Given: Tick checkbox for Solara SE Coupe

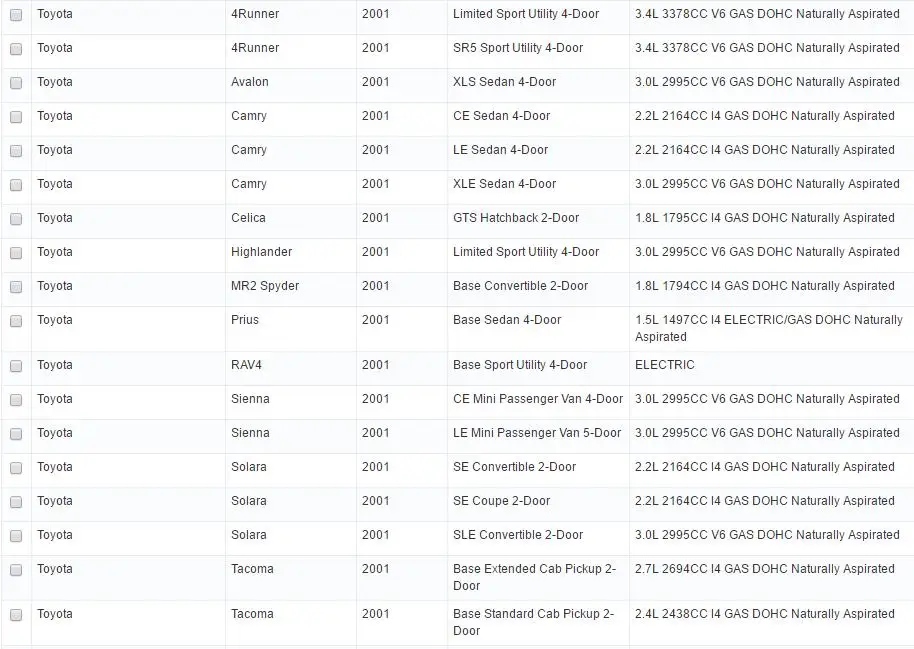Looking at the screenshot, I should point(16,501).
